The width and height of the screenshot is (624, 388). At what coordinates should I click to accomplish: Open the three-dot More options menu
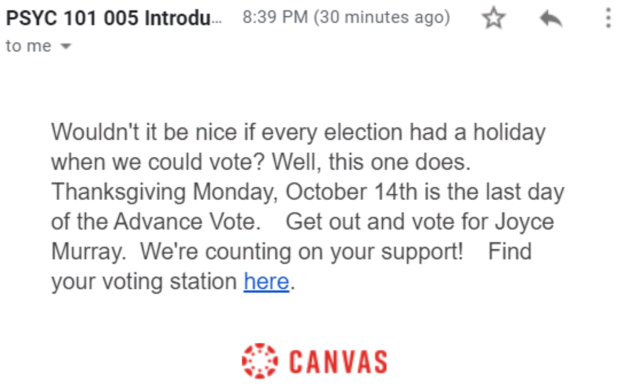608,18
